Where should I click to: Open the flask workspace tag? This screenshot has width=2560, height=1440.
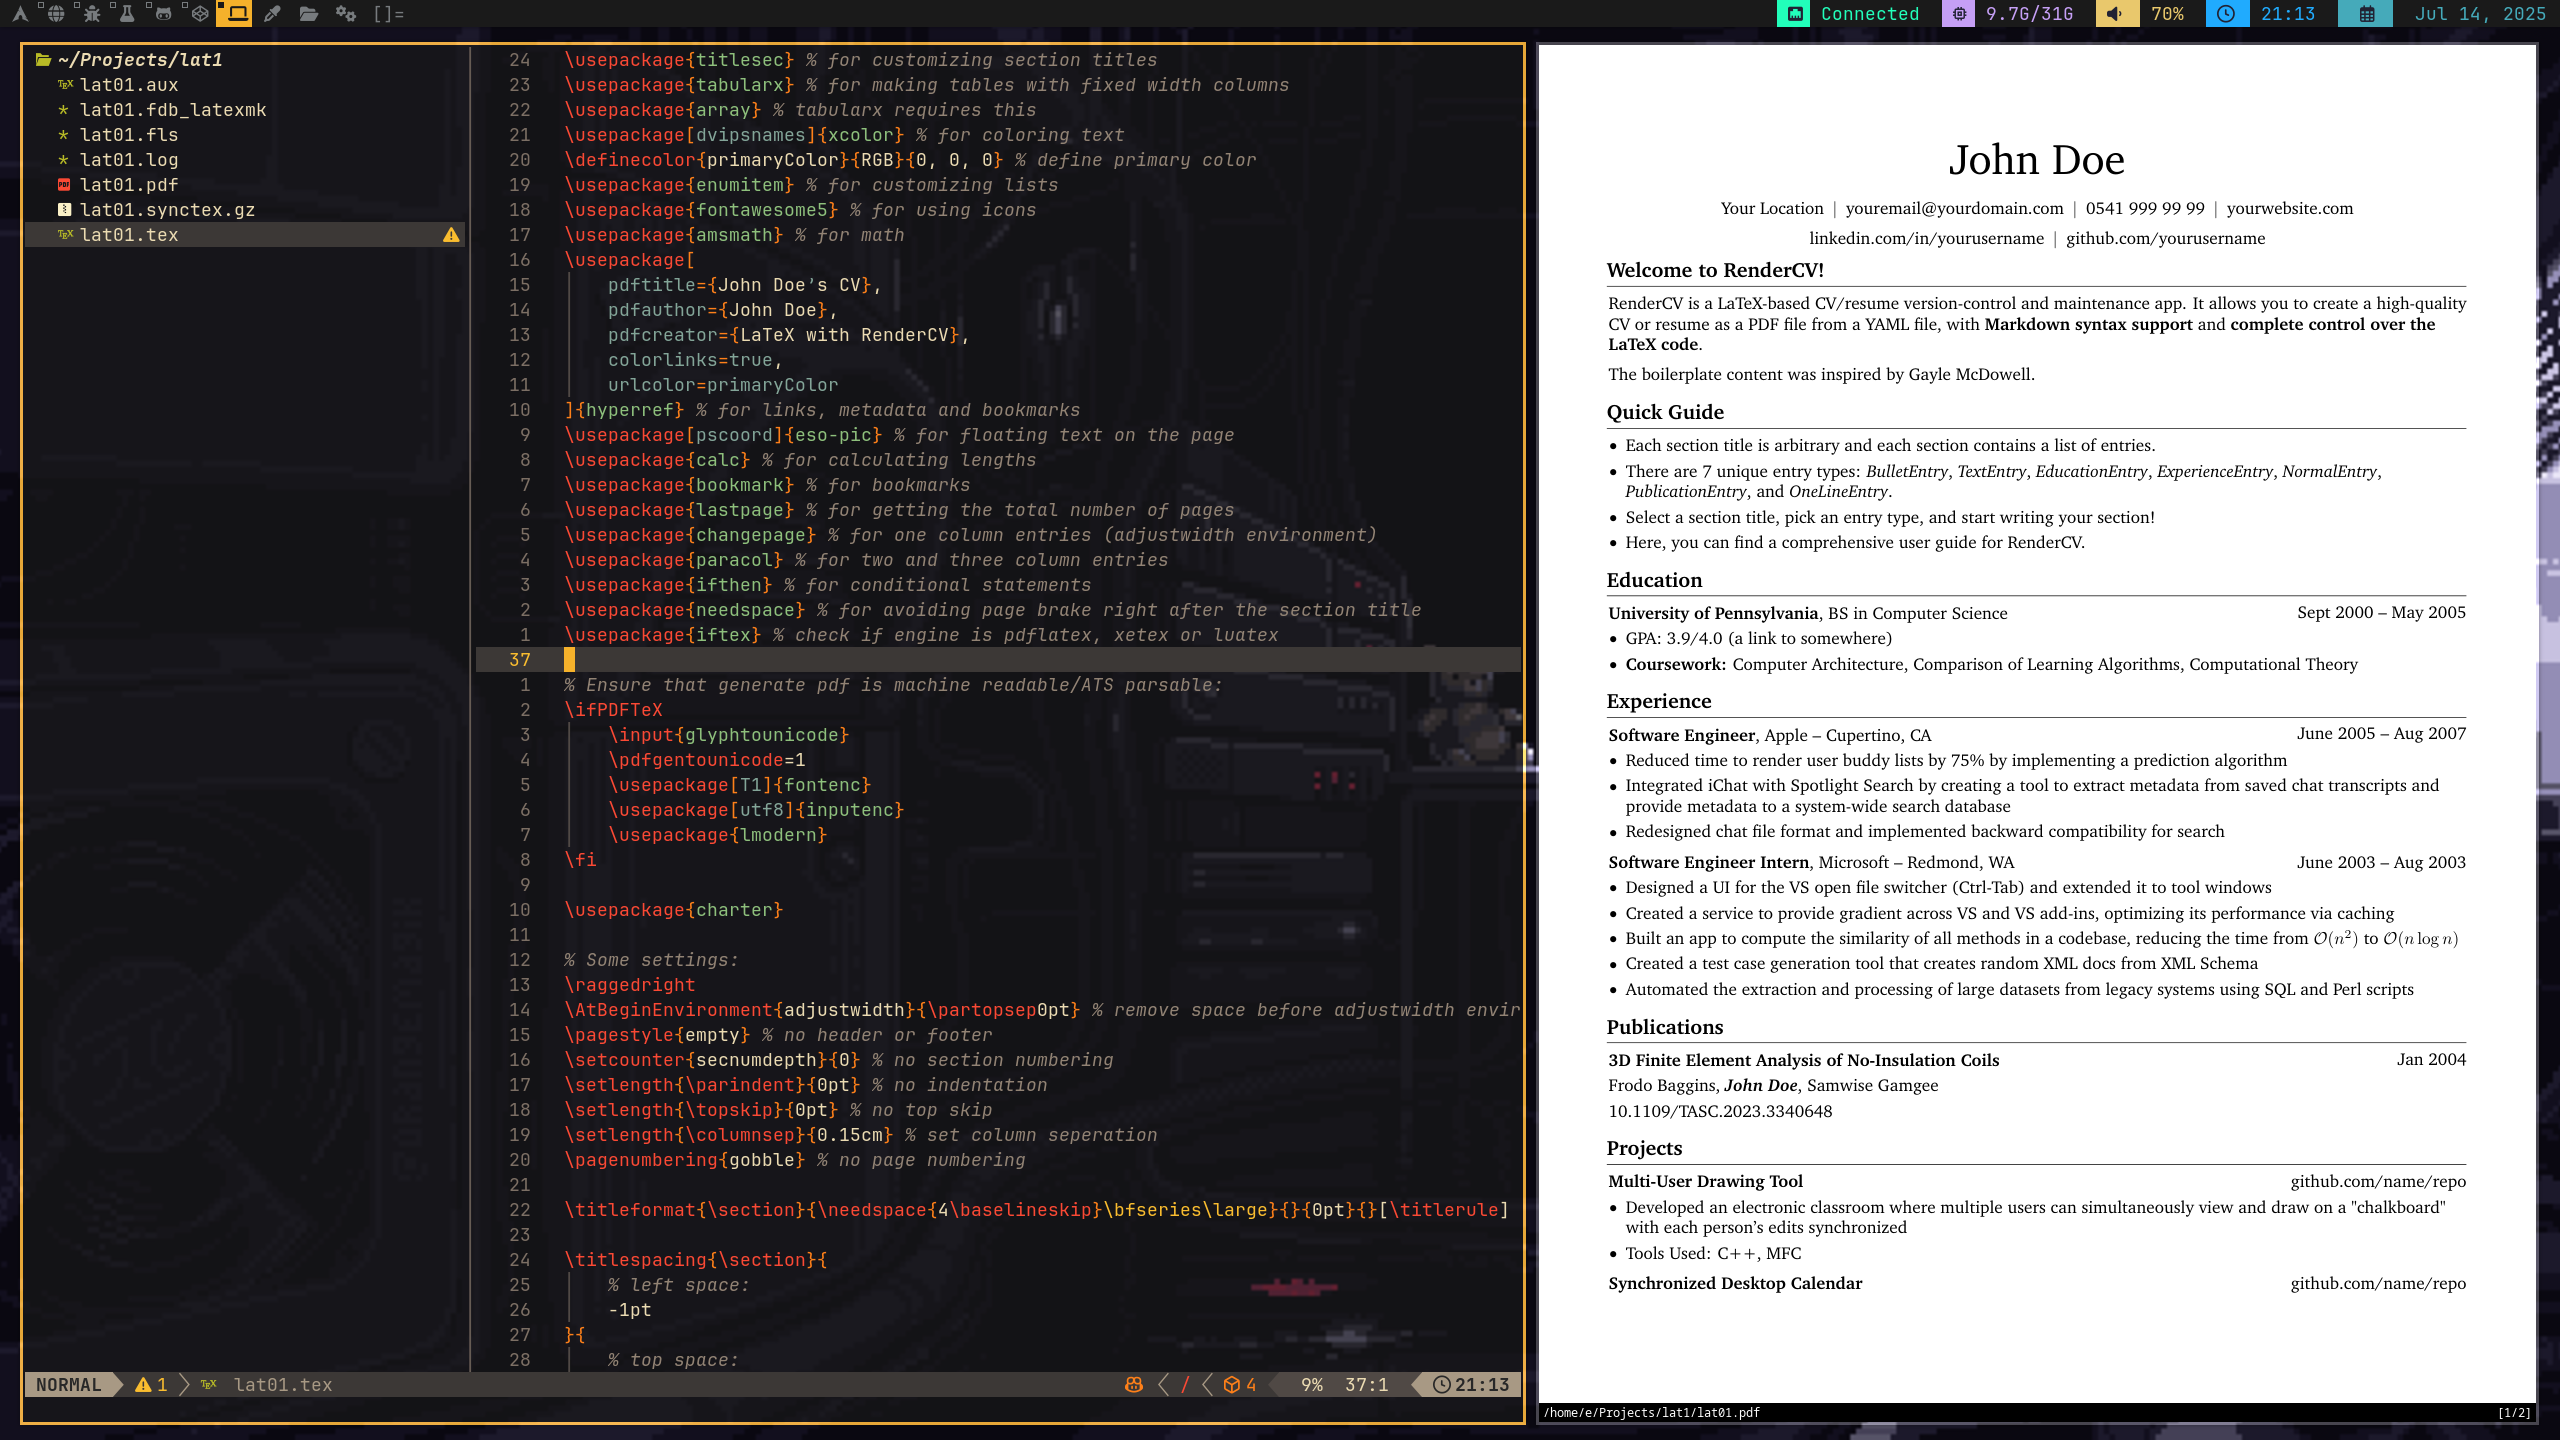click(x=127, y=14)
